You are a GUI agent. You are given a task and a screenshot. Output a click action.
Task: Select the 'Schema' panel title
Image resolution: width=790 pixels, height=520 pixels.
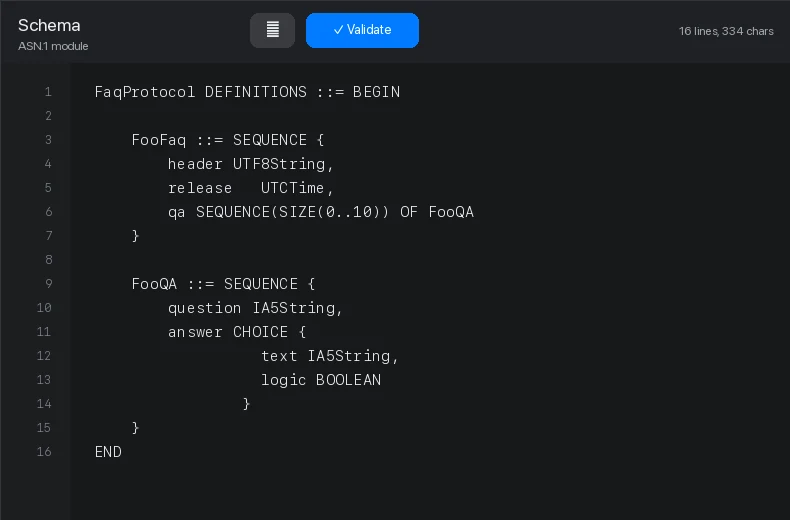coord(49,25)
